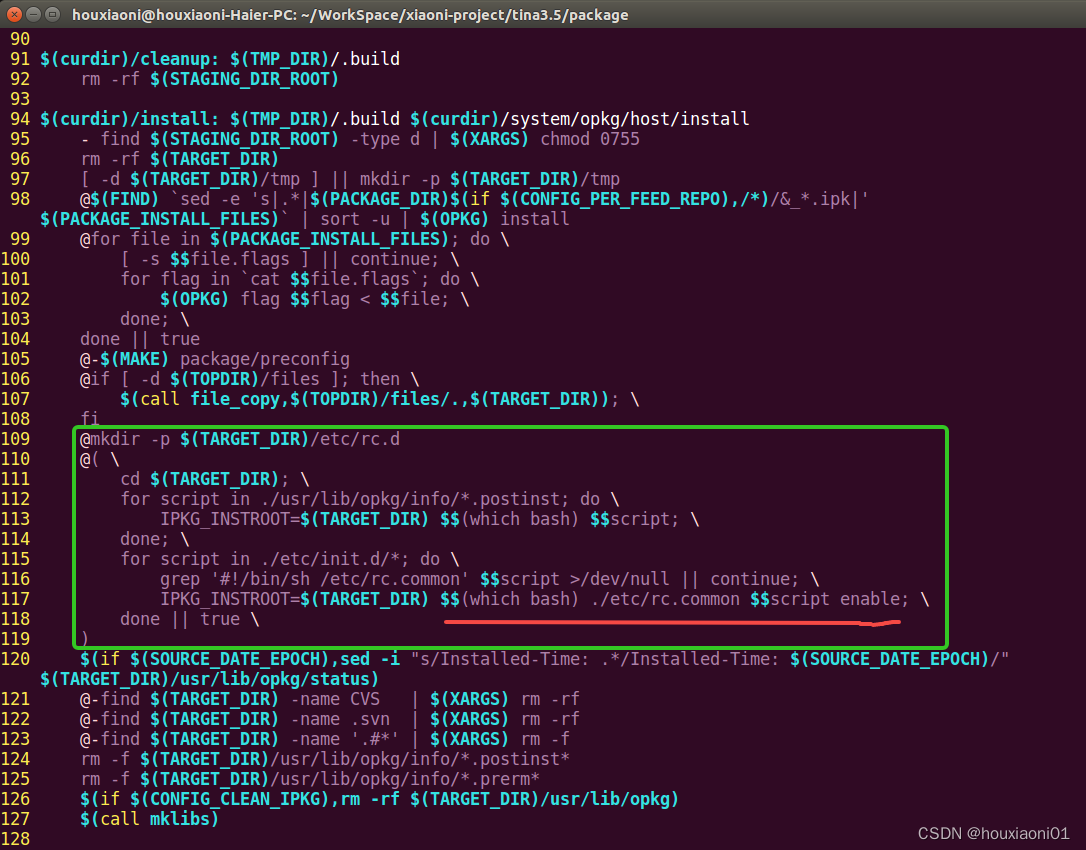Click 'package/preconfig' on line 105
The width and height of the screenshot is (1086, 850).
[x=265, y=360]
